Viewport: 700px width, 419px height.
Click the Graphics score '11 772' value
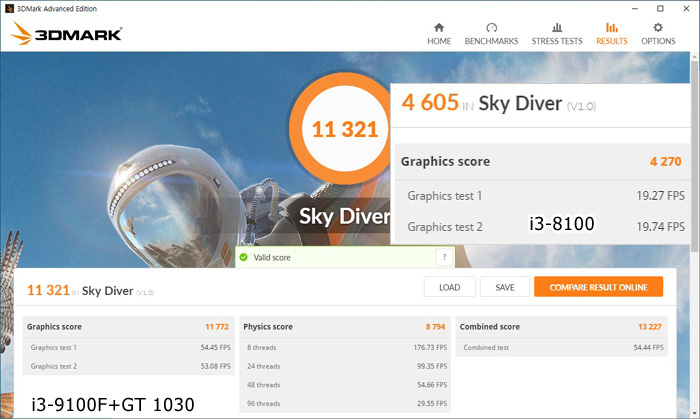click(217, 327)
